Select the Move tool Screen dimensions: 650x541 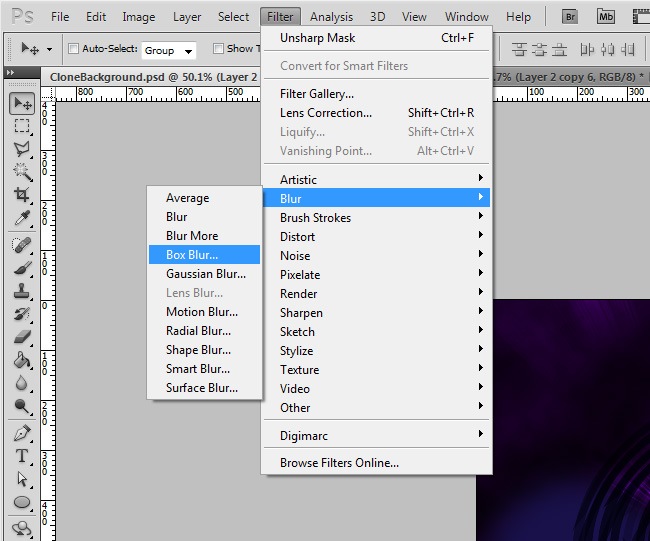[22, 104]
